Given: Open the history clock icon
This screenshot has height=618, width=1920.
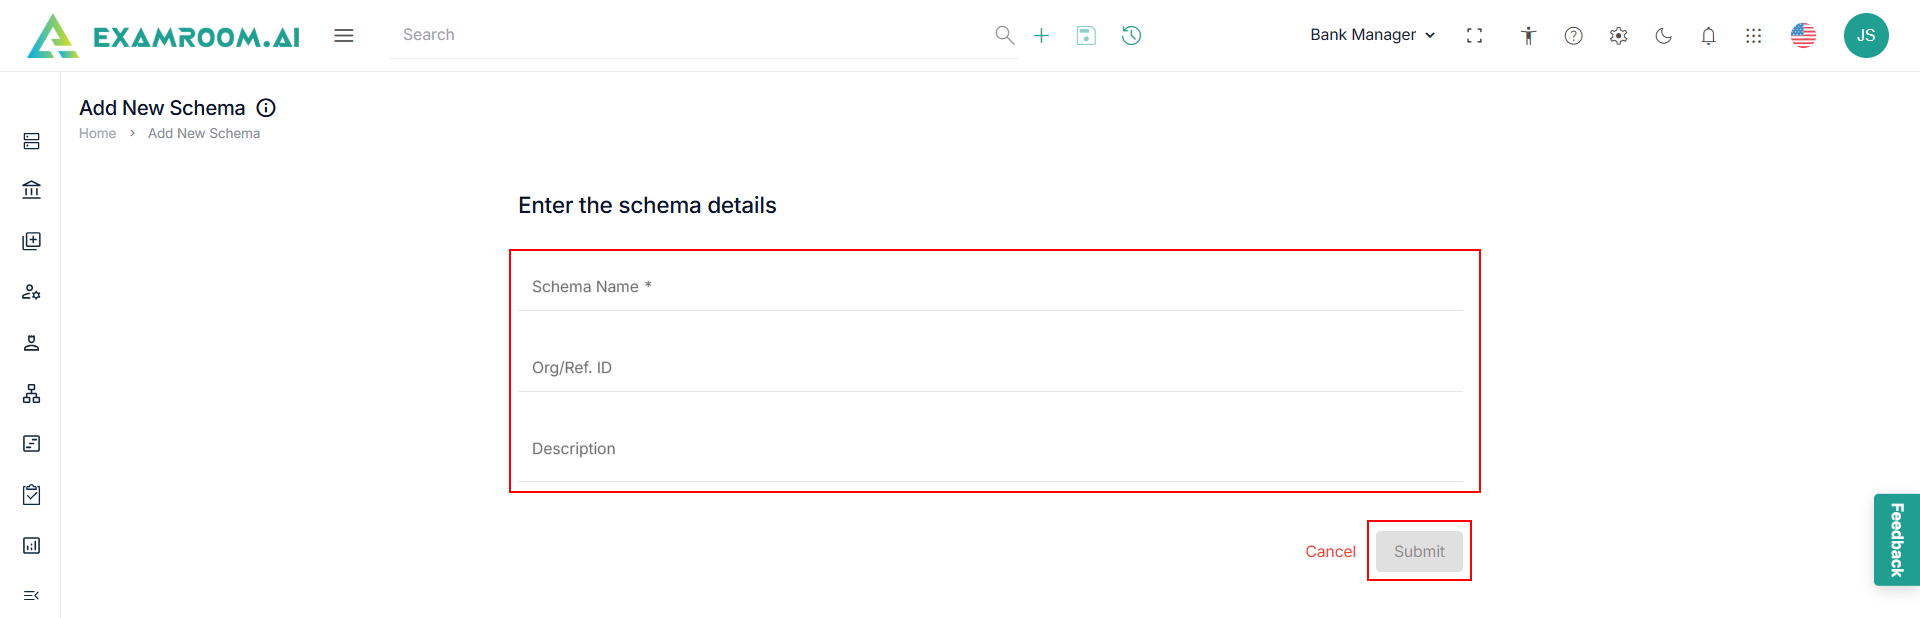Looking at the screenshot, I should [x=1131, y=36].
